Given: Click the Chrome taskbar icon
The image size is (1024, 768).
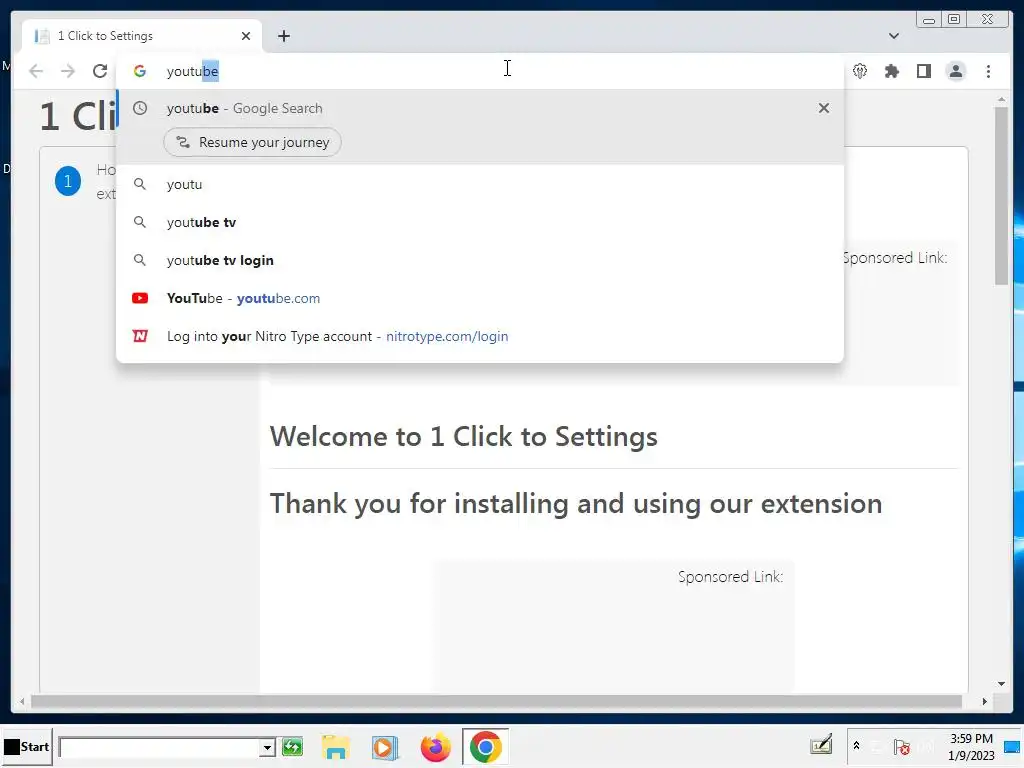Looking at the screenshot, I should pyautogui.click(x=485, y=746).
